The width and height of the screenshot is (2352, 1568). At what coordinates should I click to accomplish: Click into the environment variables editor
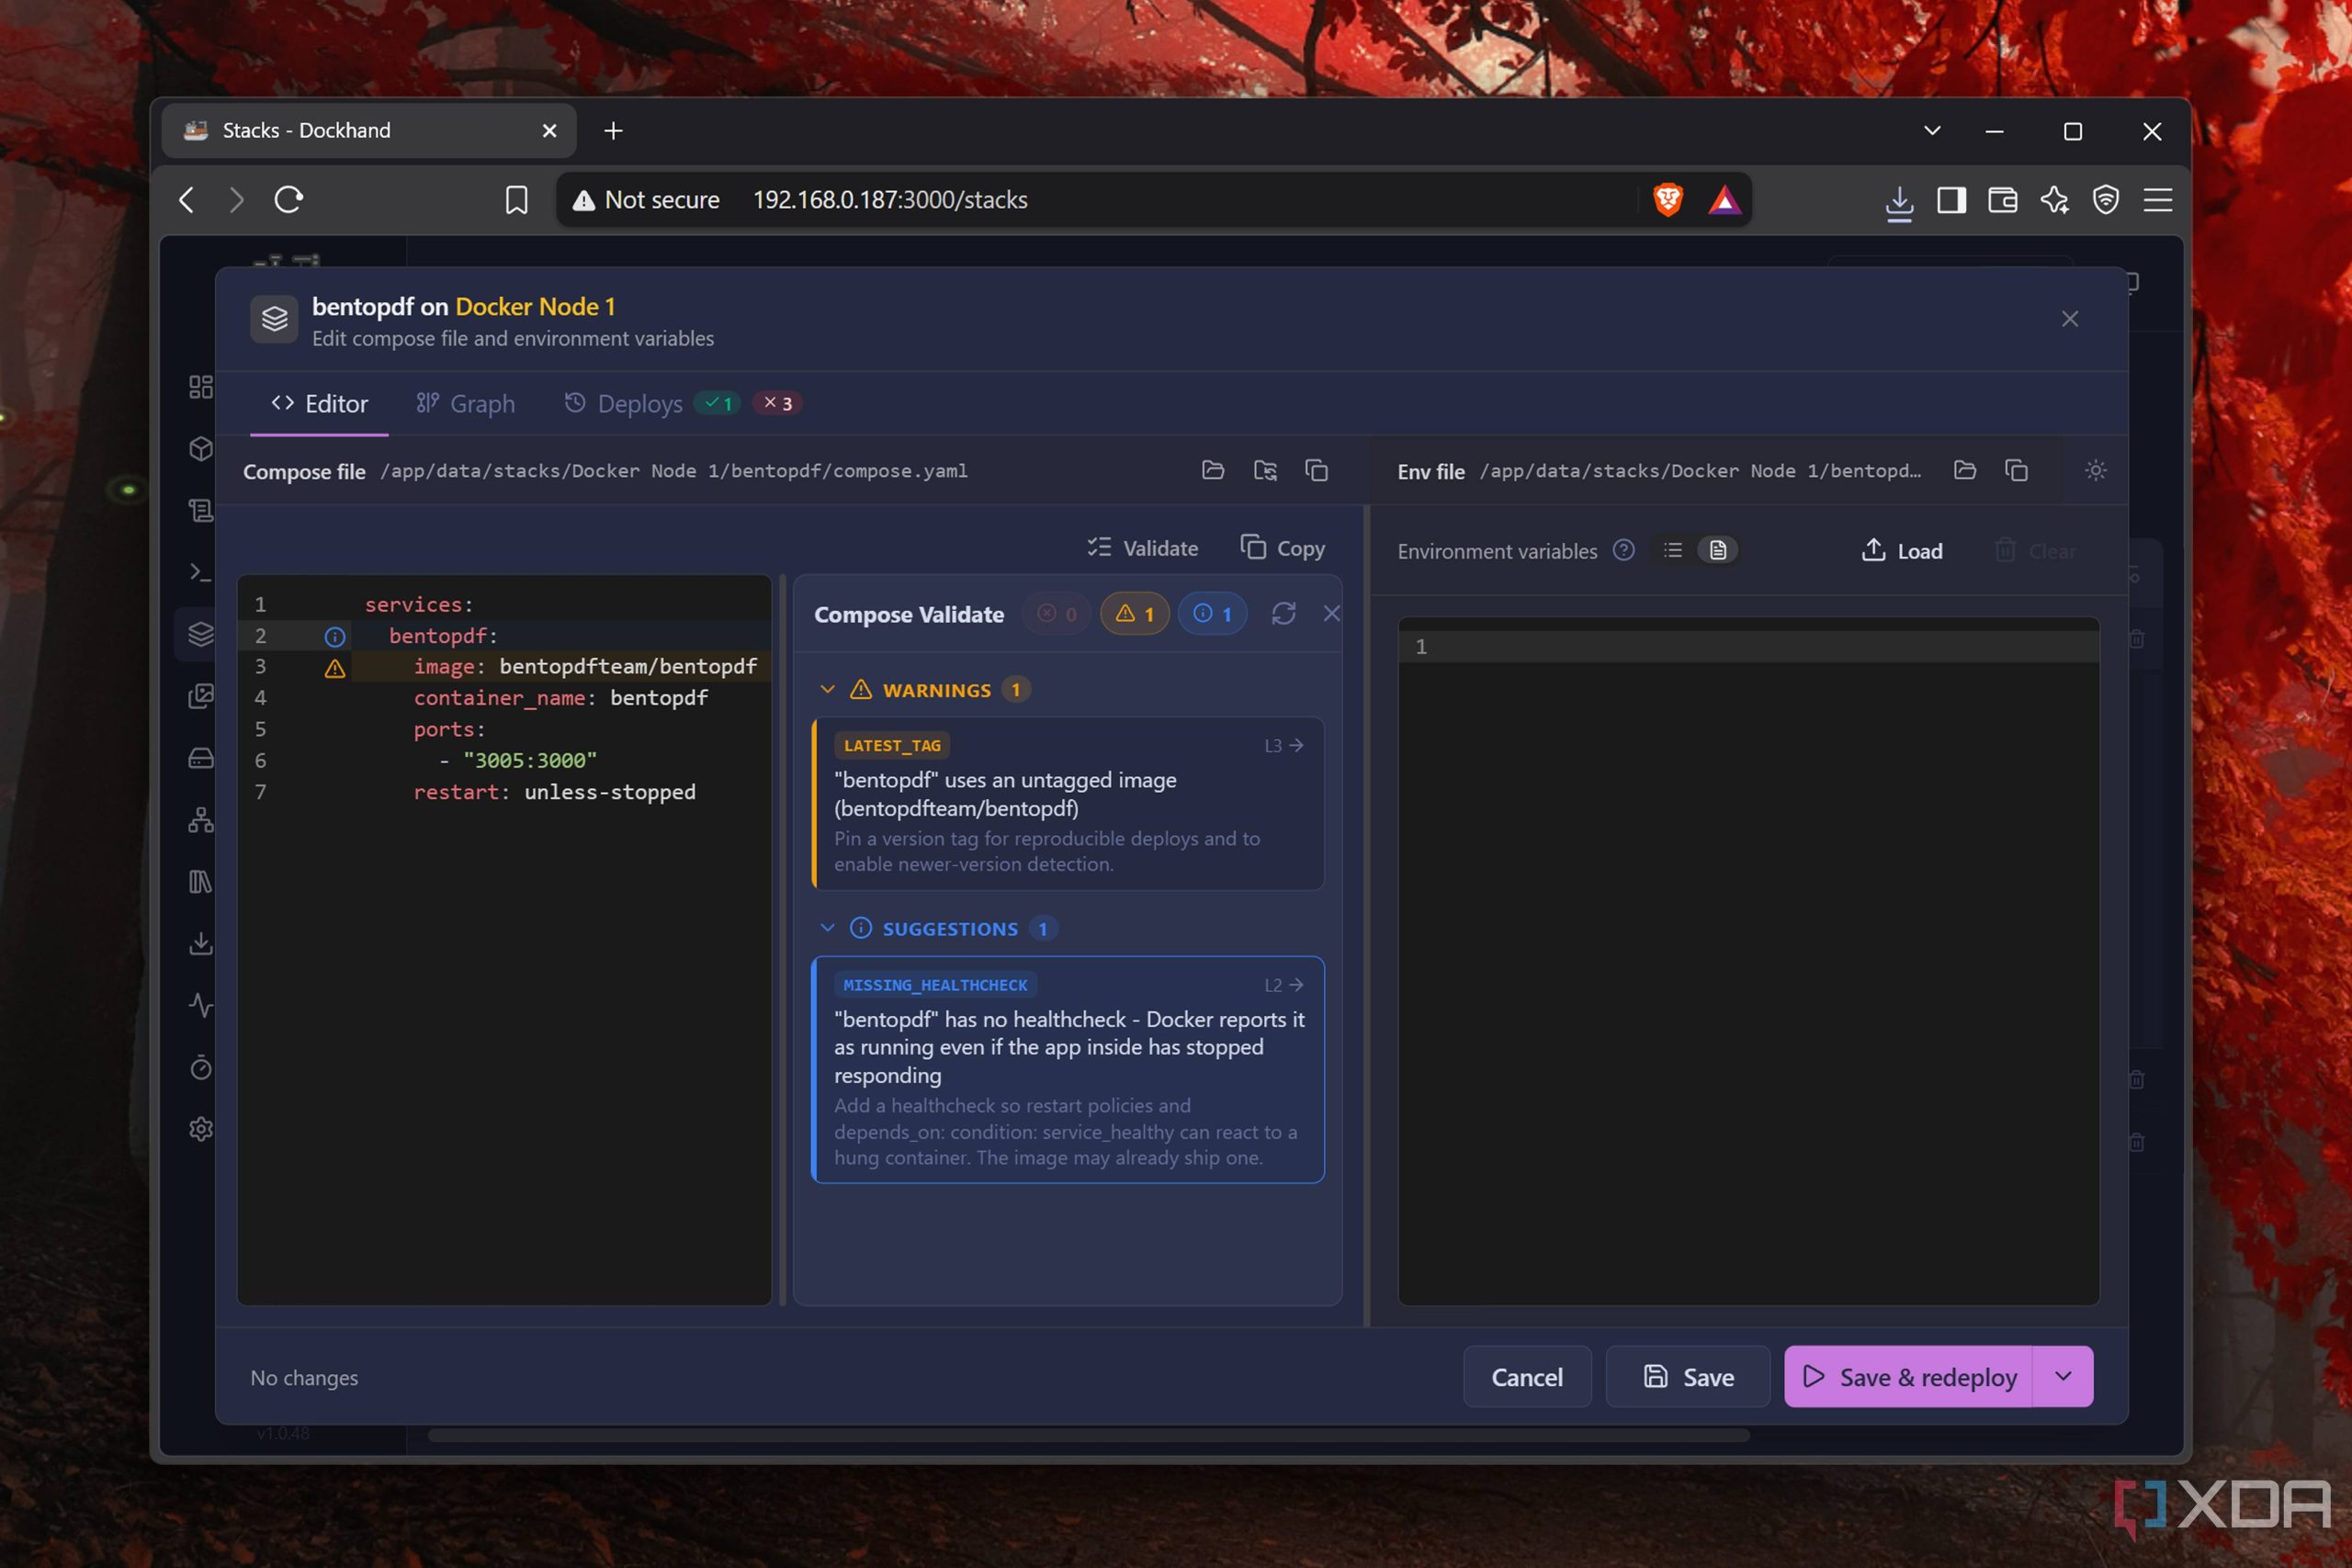click(x=1748, y=961)
